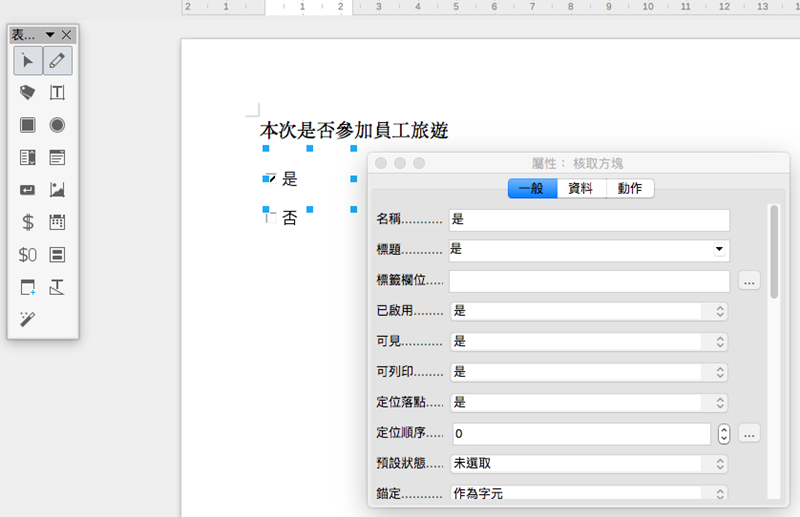The height and width of the screenshot is (517, 800).
Task: Select the round Option Button control tool
Action: 57,125
